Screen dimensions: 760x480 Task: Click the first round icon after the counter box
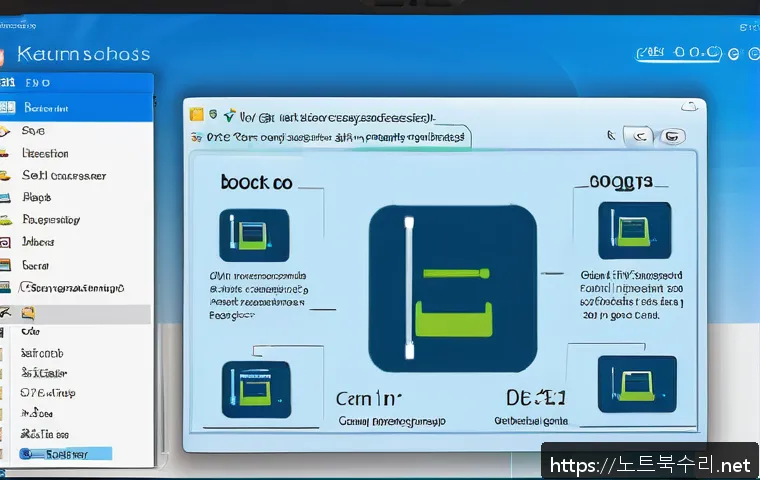733,54
